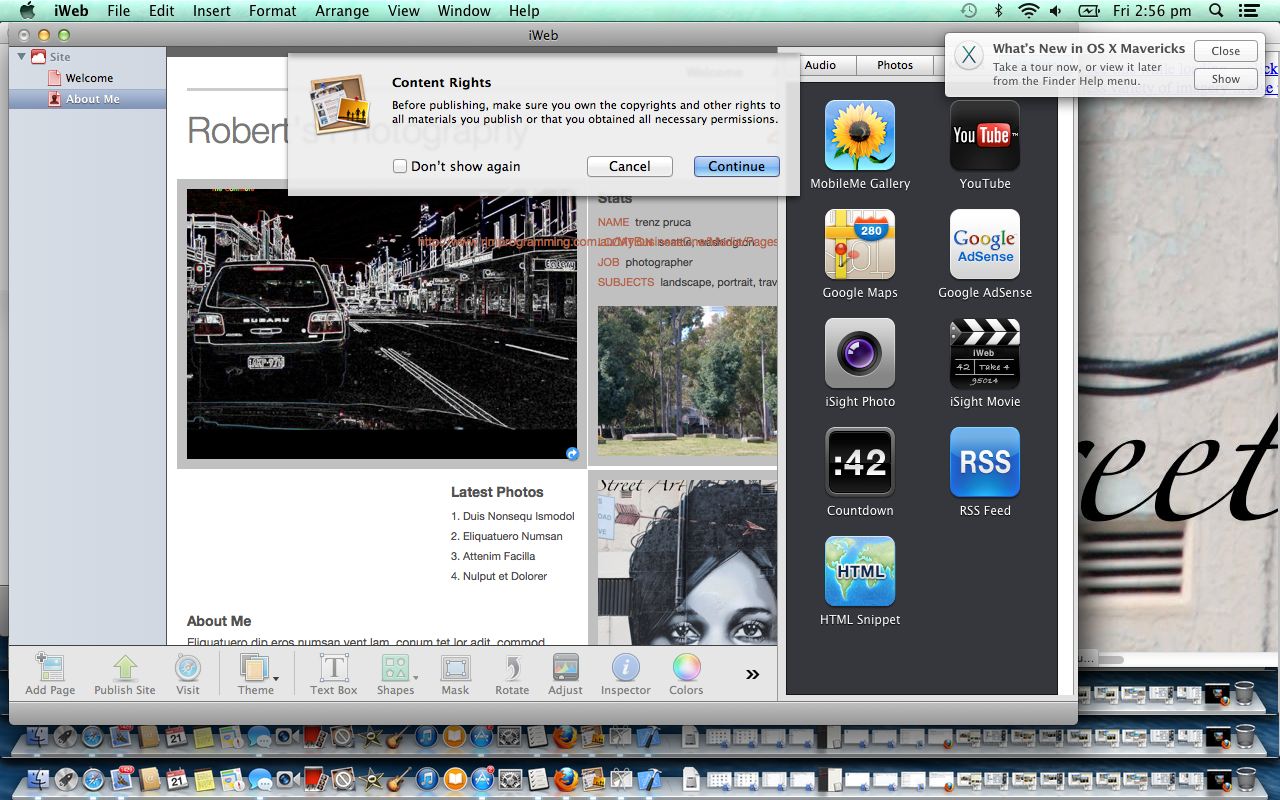Click Nulput et Dolorer list item
Screen dimensions: 1280x800
499,576
